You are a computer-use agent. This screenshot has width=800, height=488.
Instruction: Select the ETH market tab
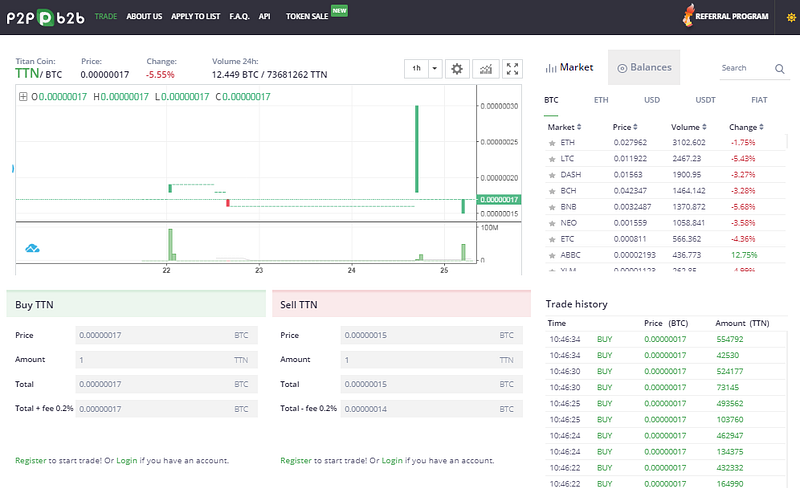point(601,100)
